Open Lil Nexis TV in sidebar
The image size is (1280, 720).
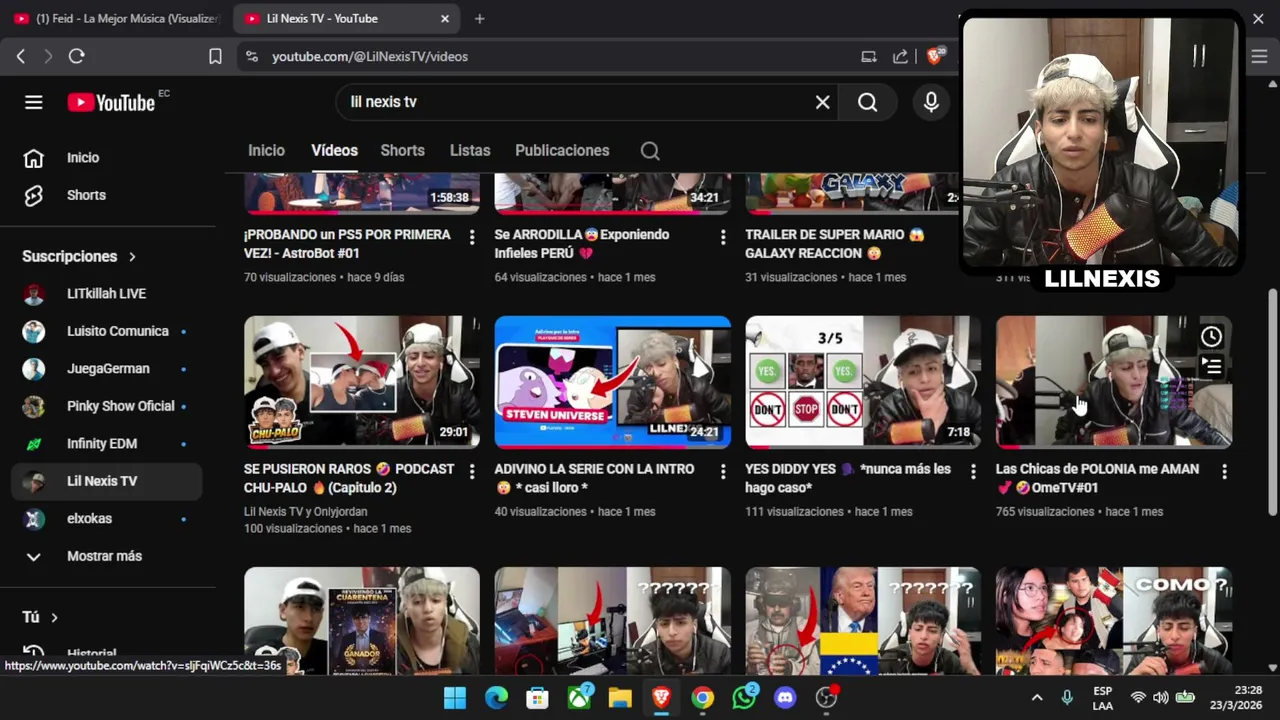(106, 481)
